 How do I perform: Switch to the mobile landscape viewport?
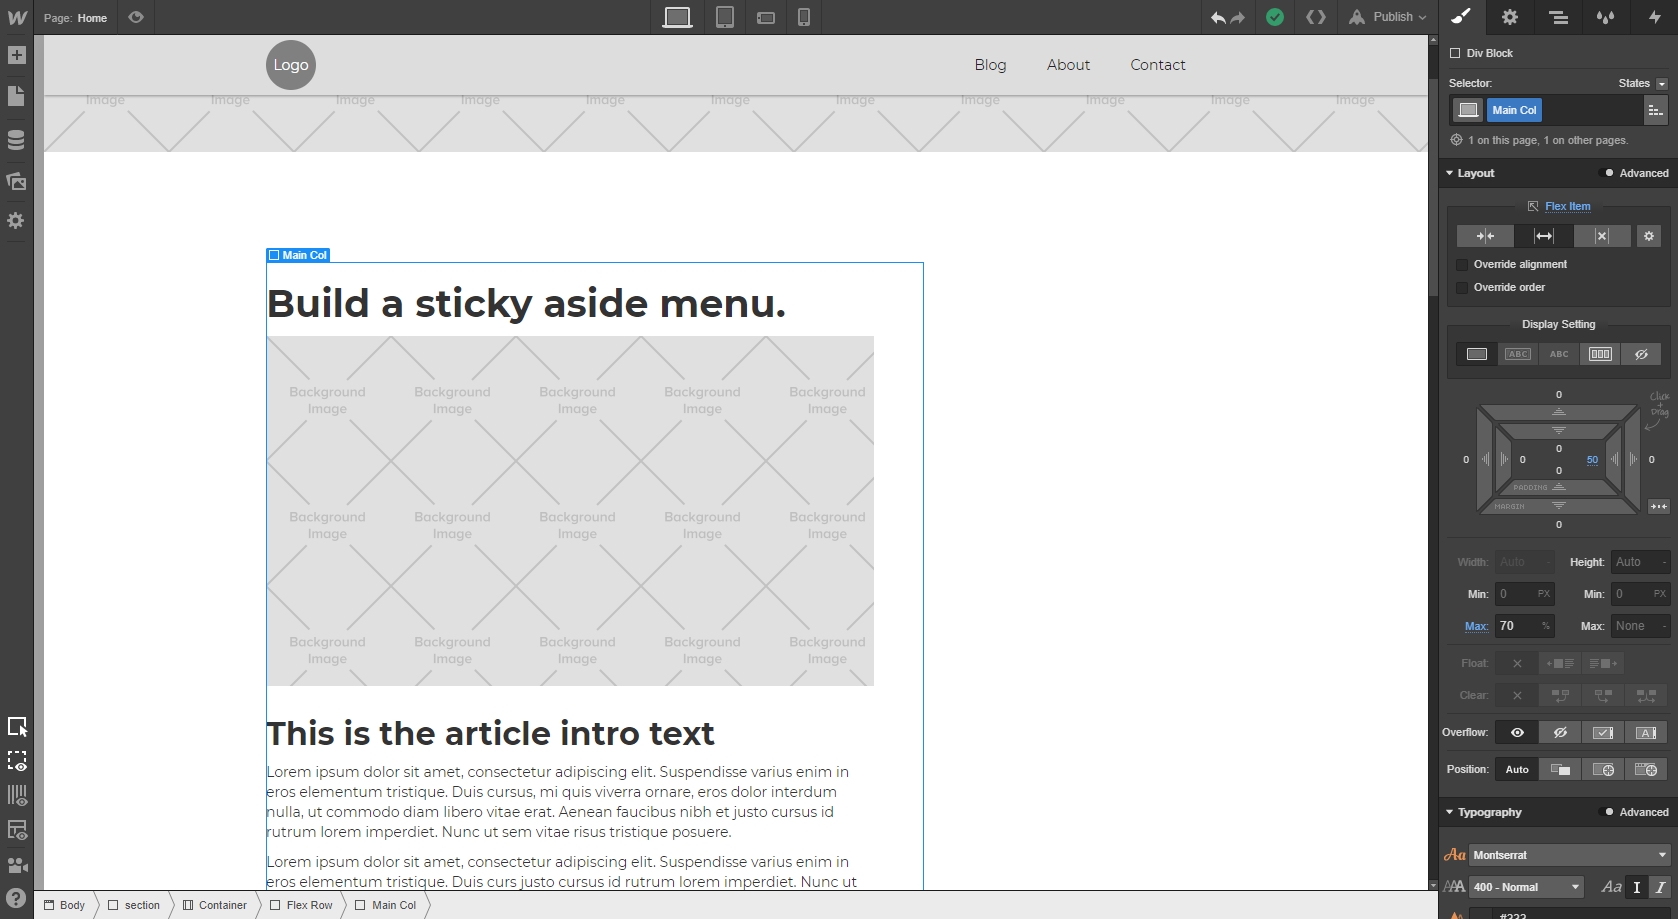[766, 17]
